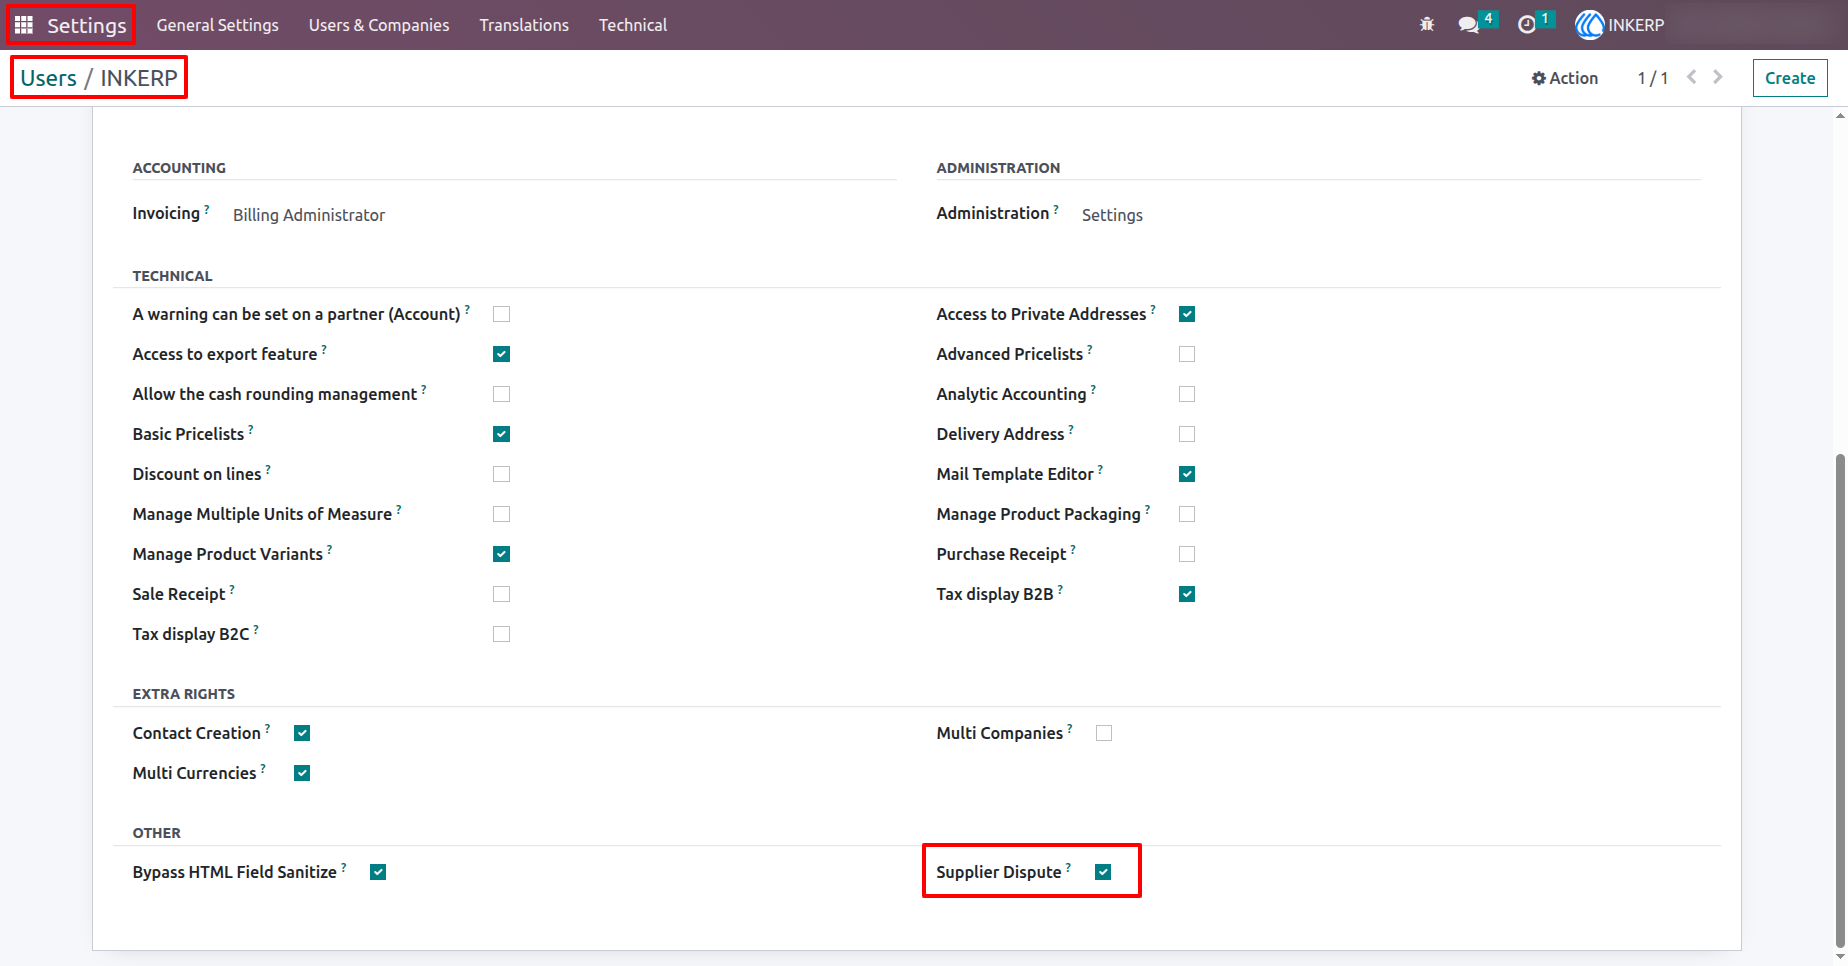Uncheck Access to Private Addresses
This screenshot has width=1848, height=966.
pos(1187,314)
